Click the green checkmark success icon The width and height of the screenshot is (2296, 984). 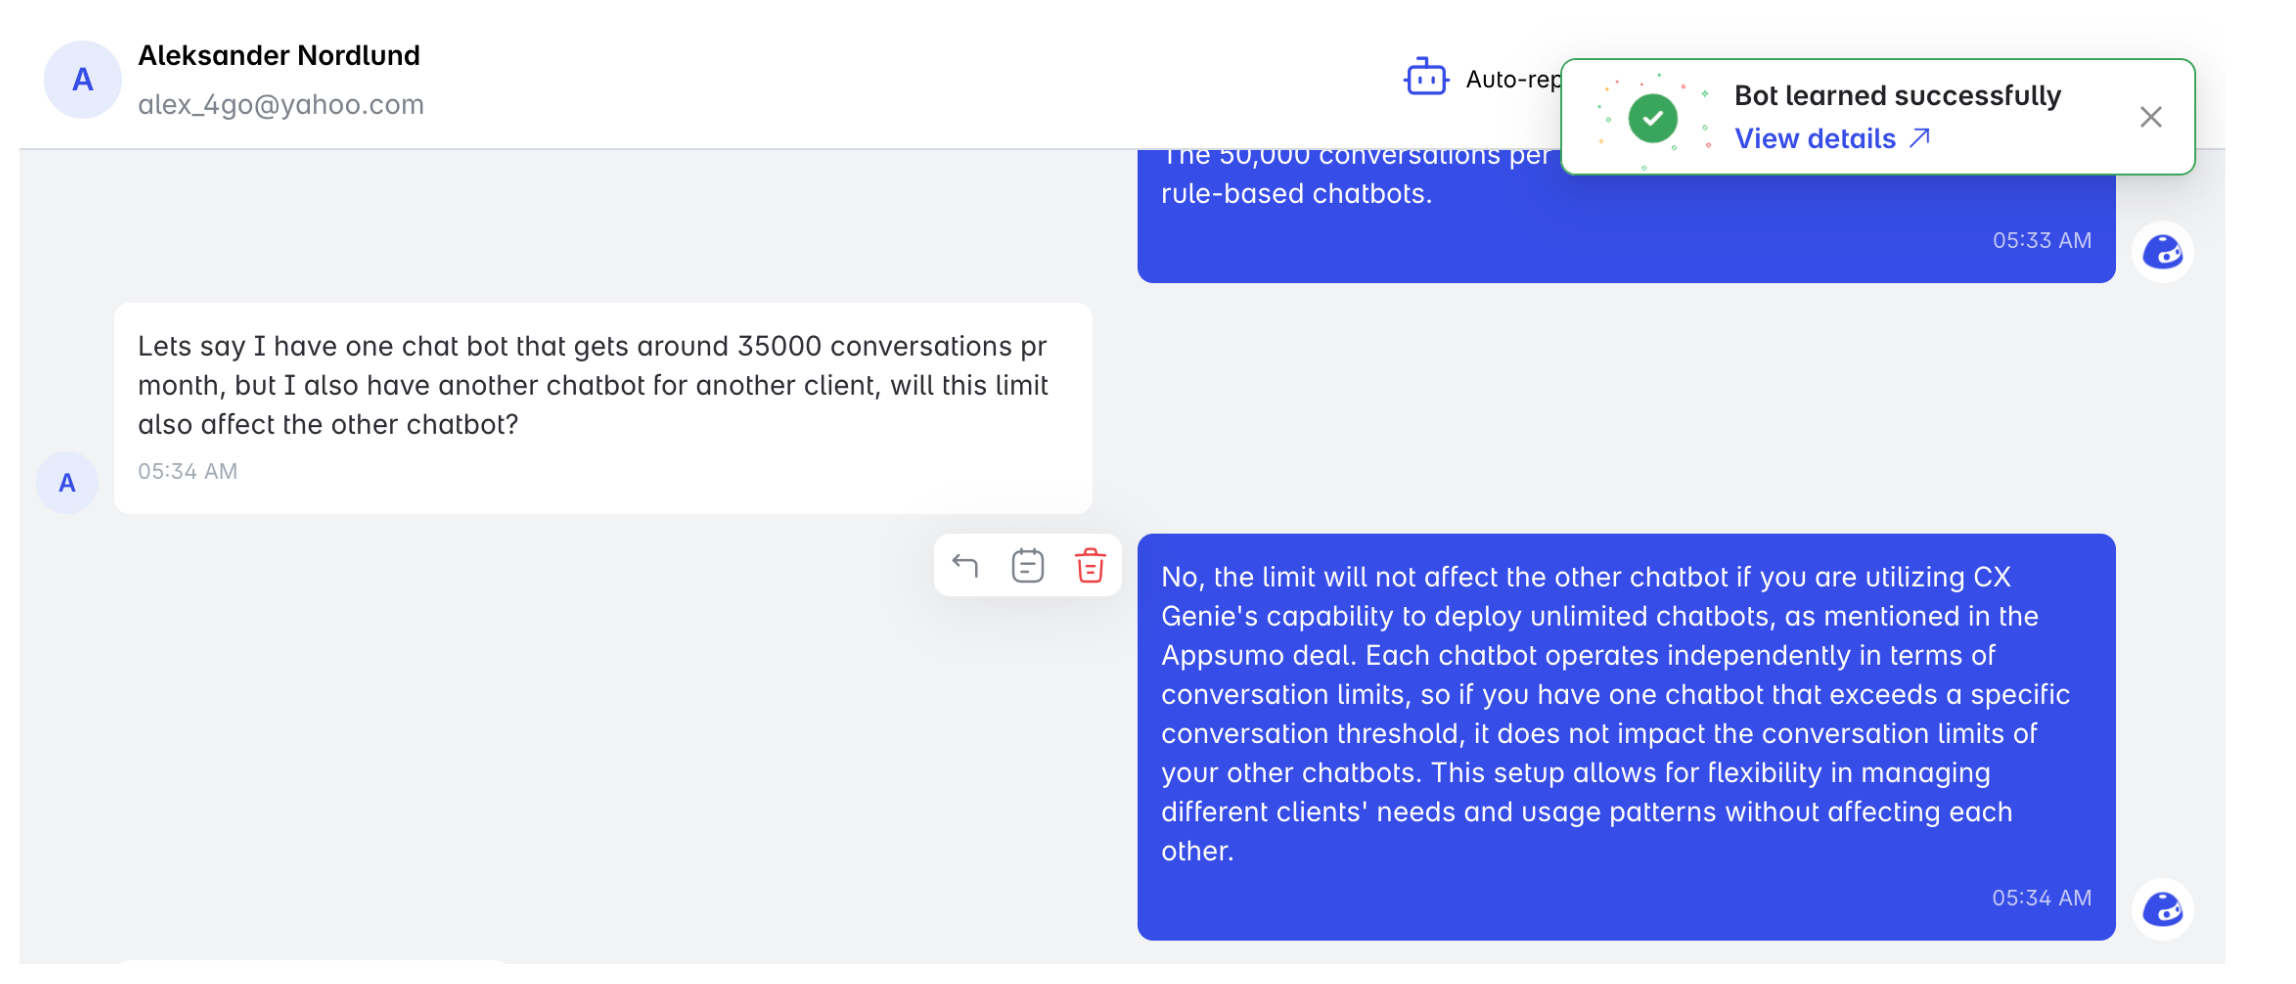pyautogui.click(x=1652, y=118)
